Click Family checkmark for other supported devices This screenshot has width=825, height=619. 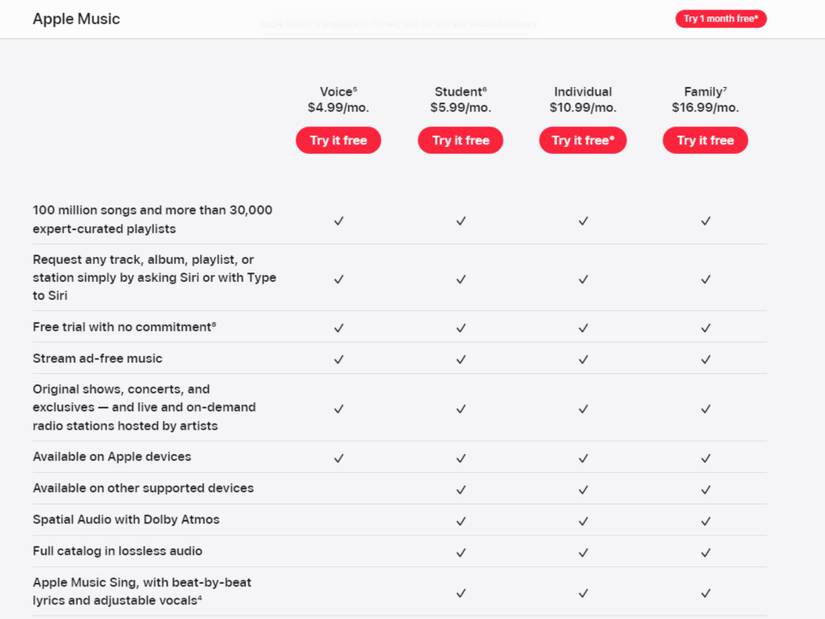(x=706, y=490)
